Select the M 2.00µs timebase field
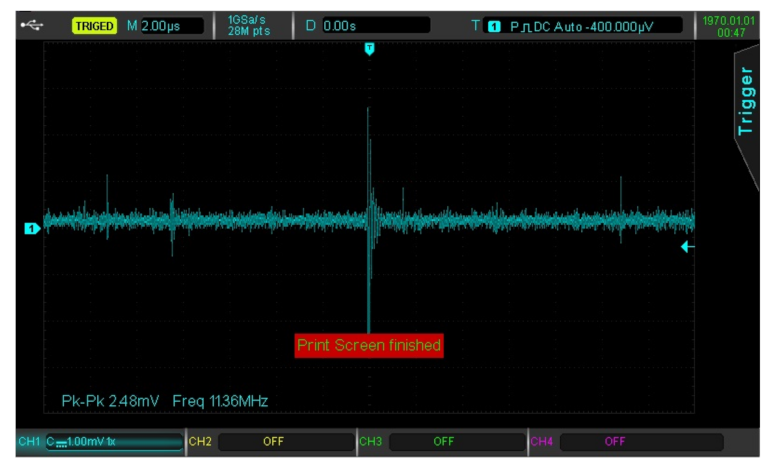 pos(162,25)
